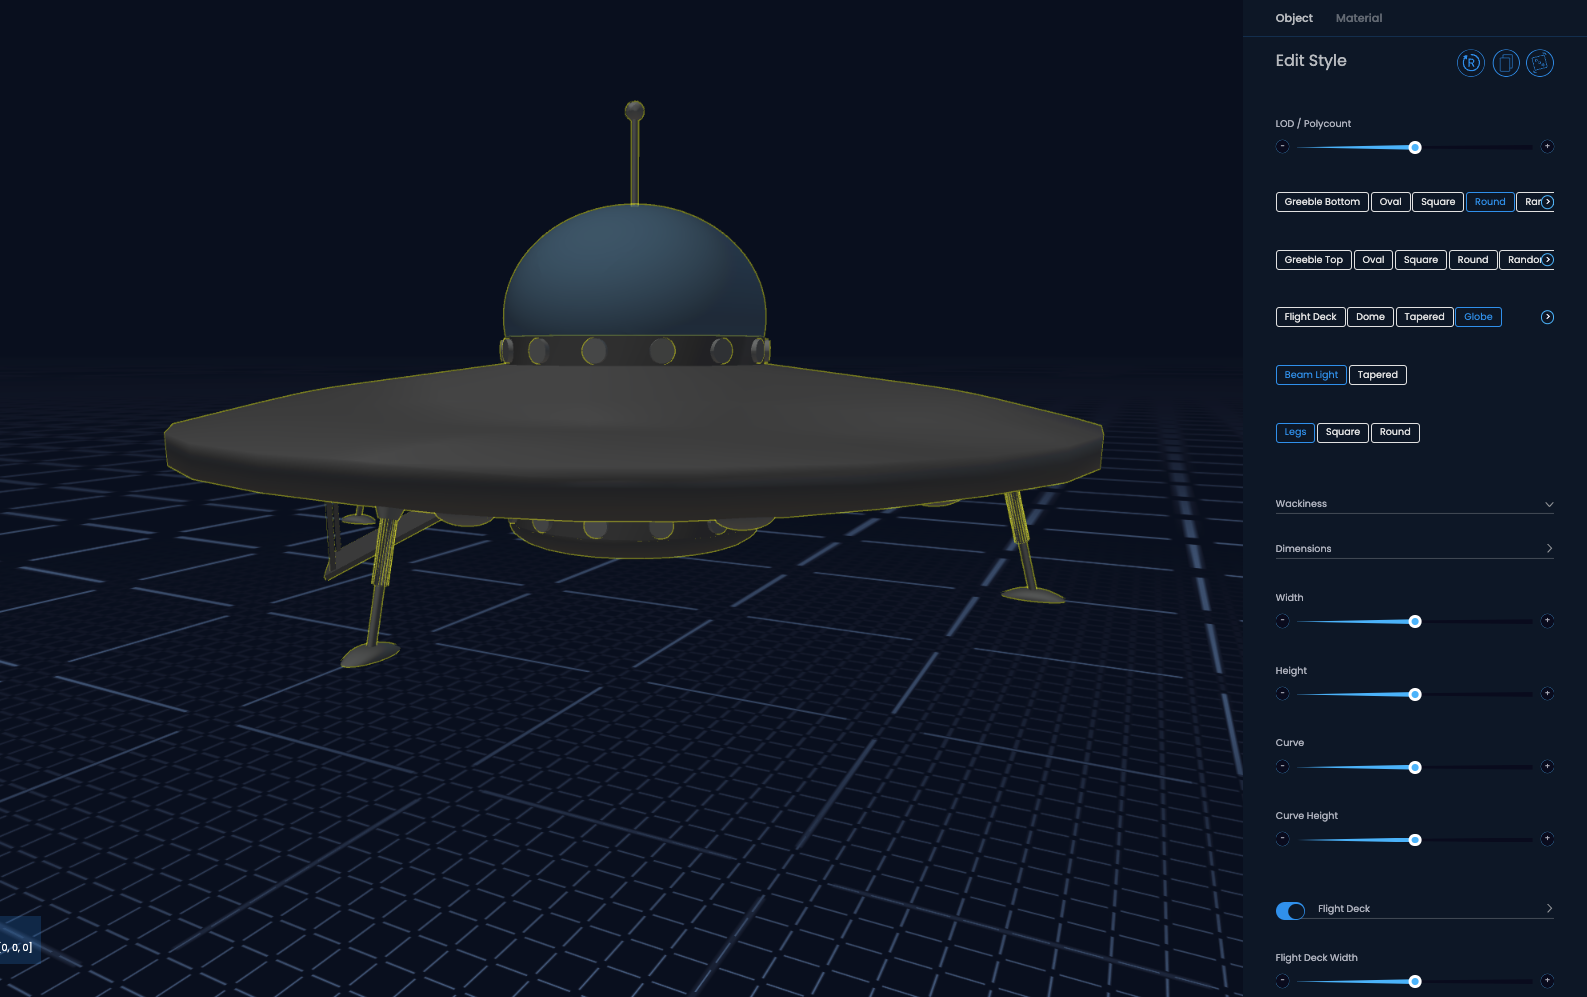Decrease LOD / Polycount with the minus icon
This screenshot has width=1587, height=997.
click(1283, 147)
